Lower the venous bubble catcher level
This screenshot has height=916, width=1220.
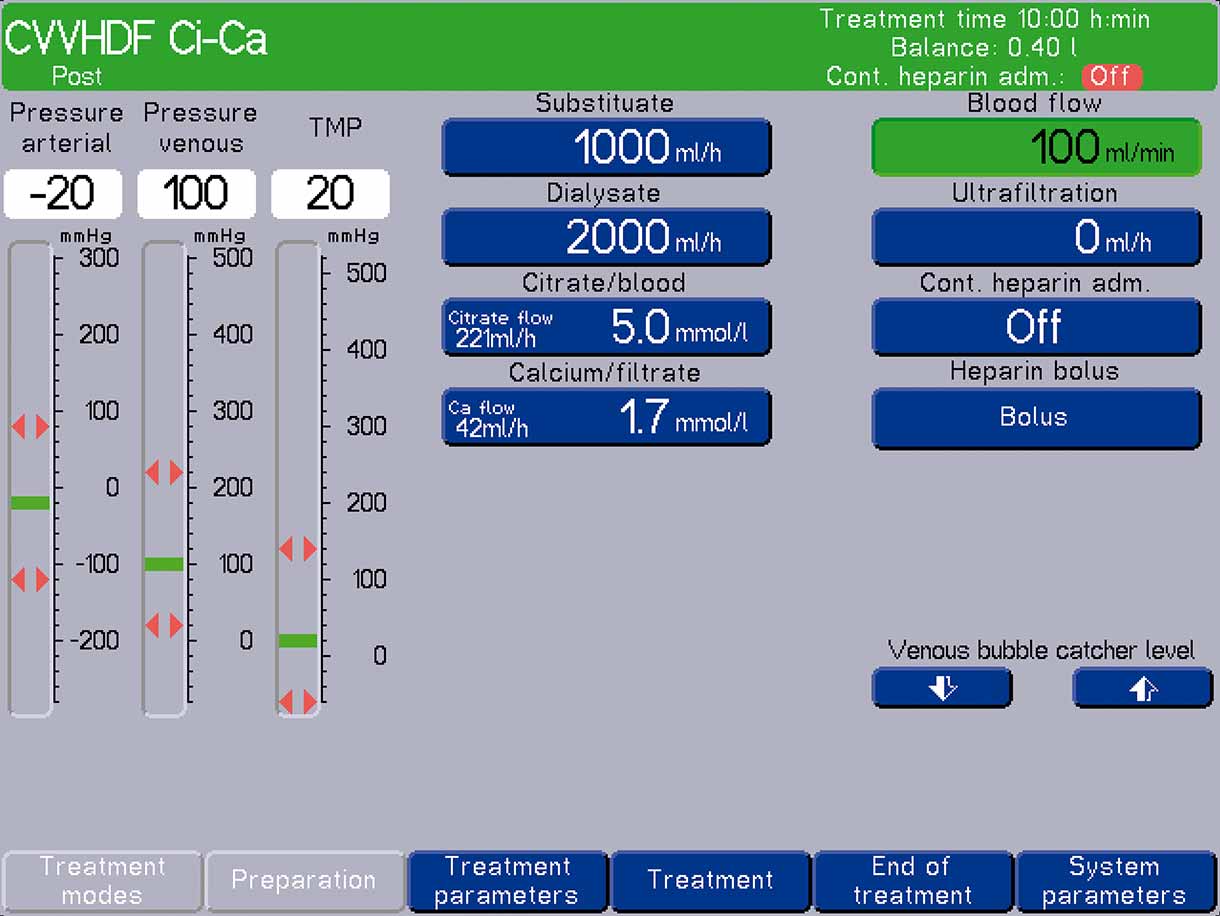(x=941, y=688)
